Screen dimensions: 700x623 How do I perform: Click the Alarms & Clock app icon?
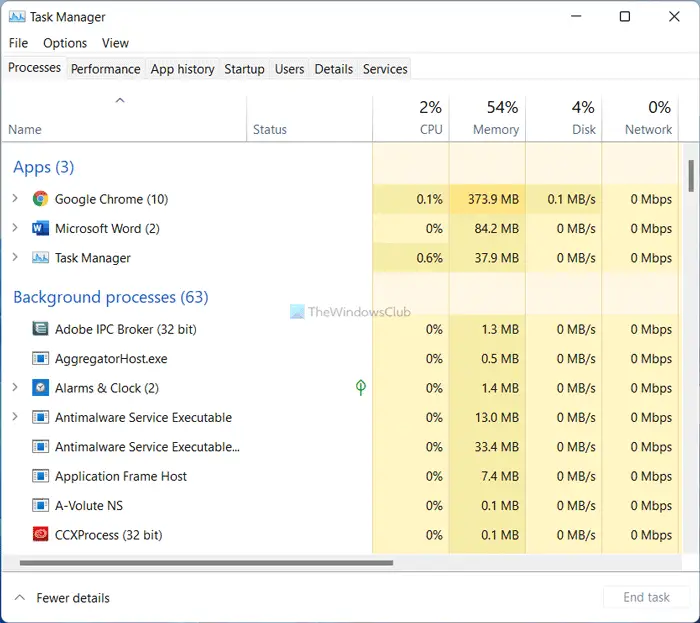pyautogui.click(x=40, y=388)
